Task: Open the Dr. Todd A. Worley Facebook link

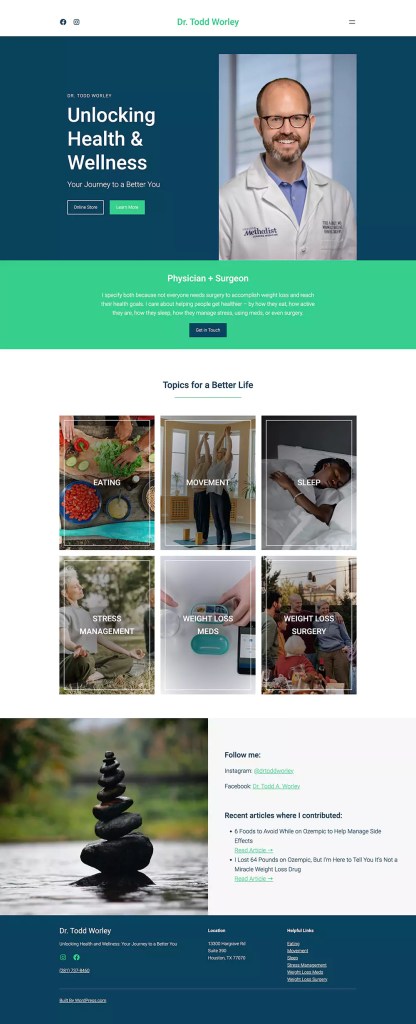Action: point(276,786)
